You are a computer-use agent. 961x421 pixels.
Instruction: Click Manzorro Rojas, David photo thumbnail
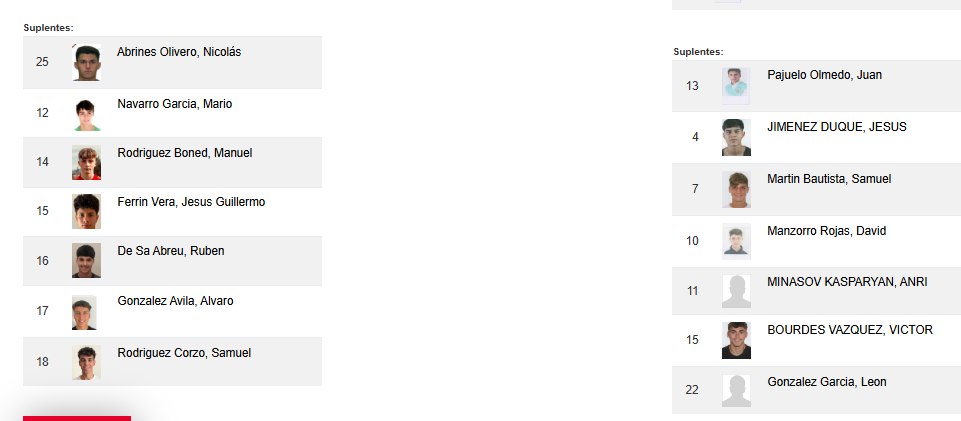(x=736, y=241)
